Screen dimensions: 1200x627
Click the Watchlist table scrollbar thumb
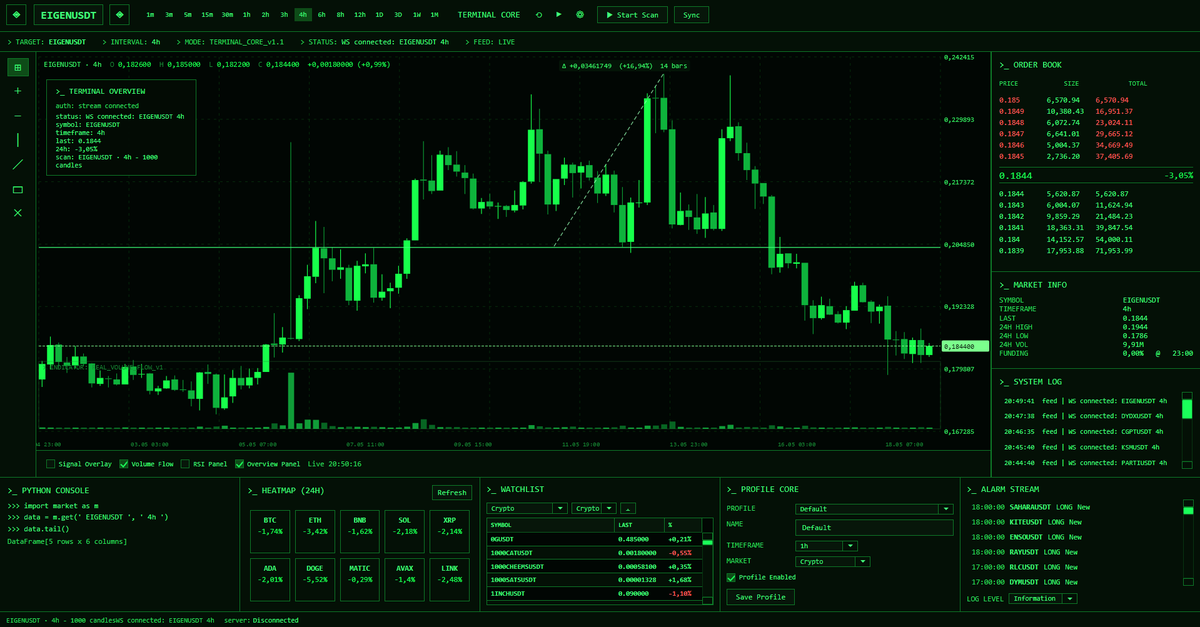pos(708,541)
